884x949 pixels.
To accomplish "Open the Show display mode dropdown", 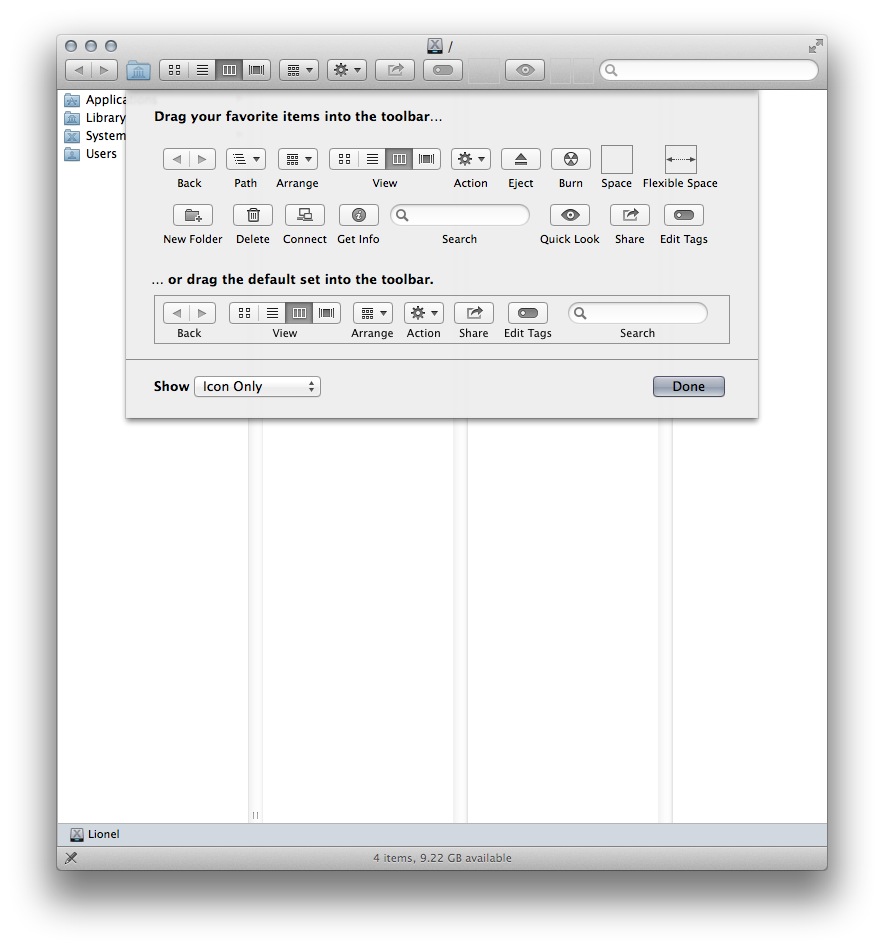I will pyautogui.click(x=257, y=386).
